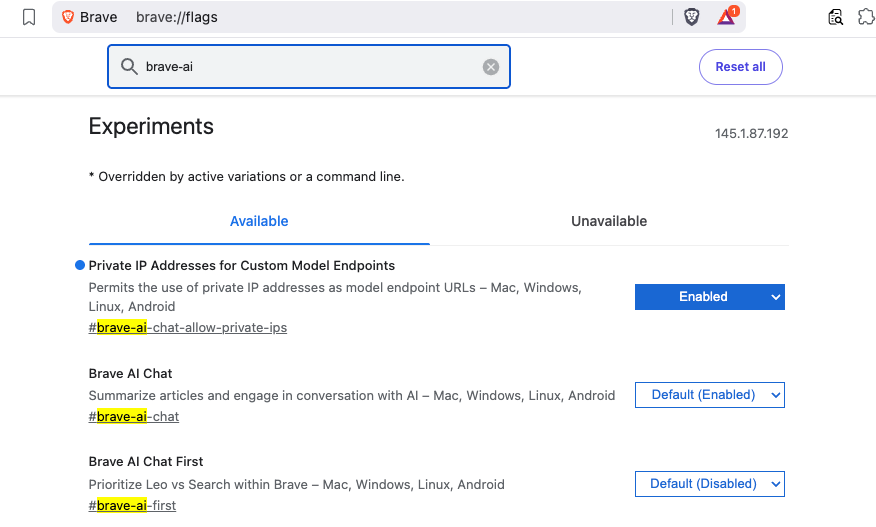Click the #brave-ai-first flag link
876x527 pixels.
tap(132, 505)
